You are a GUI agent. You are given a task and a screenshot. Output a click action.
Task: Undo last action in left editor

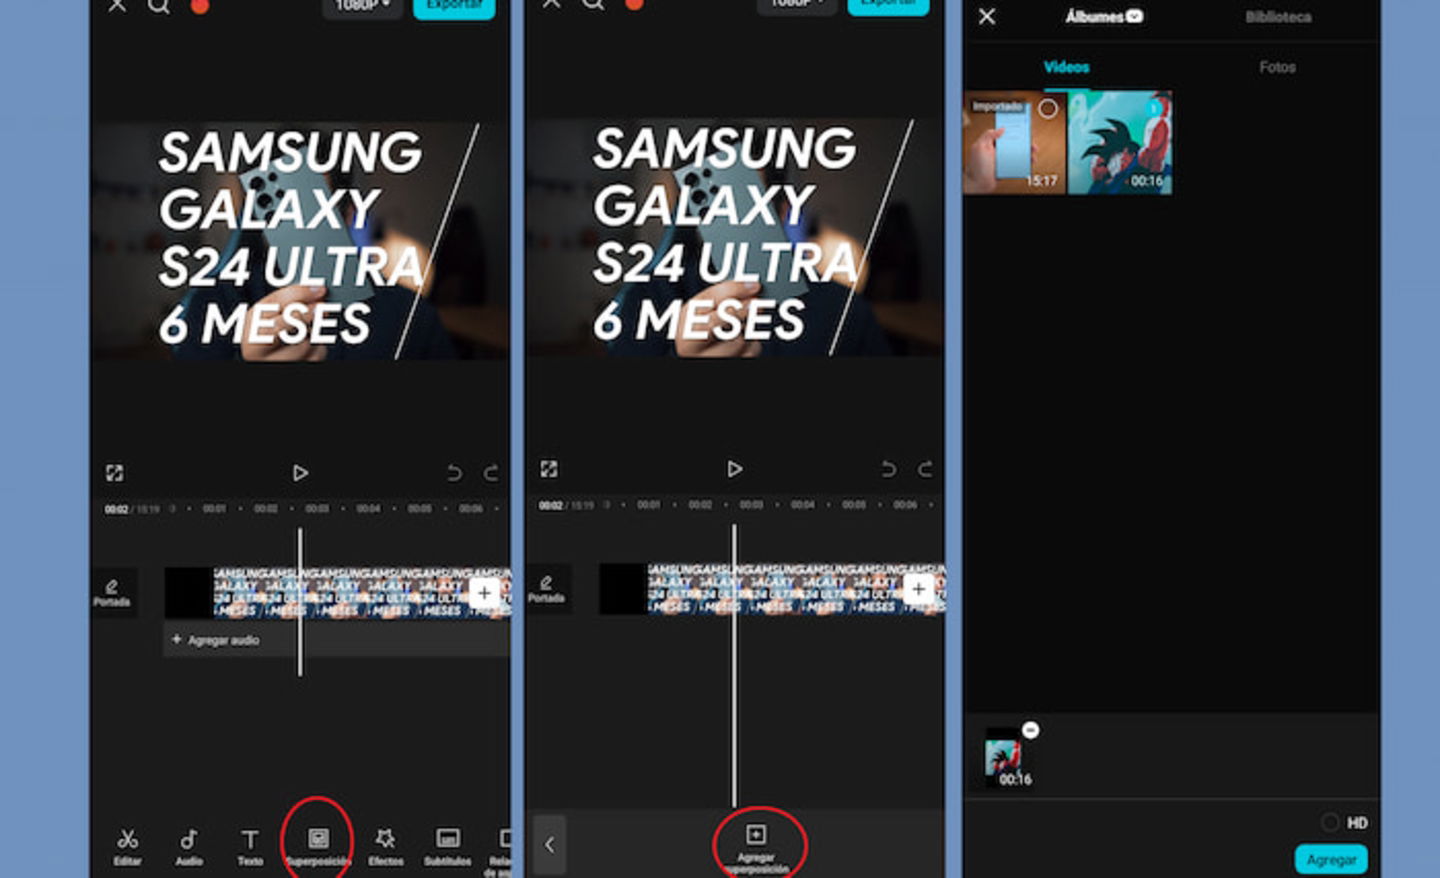click(454, 473)
